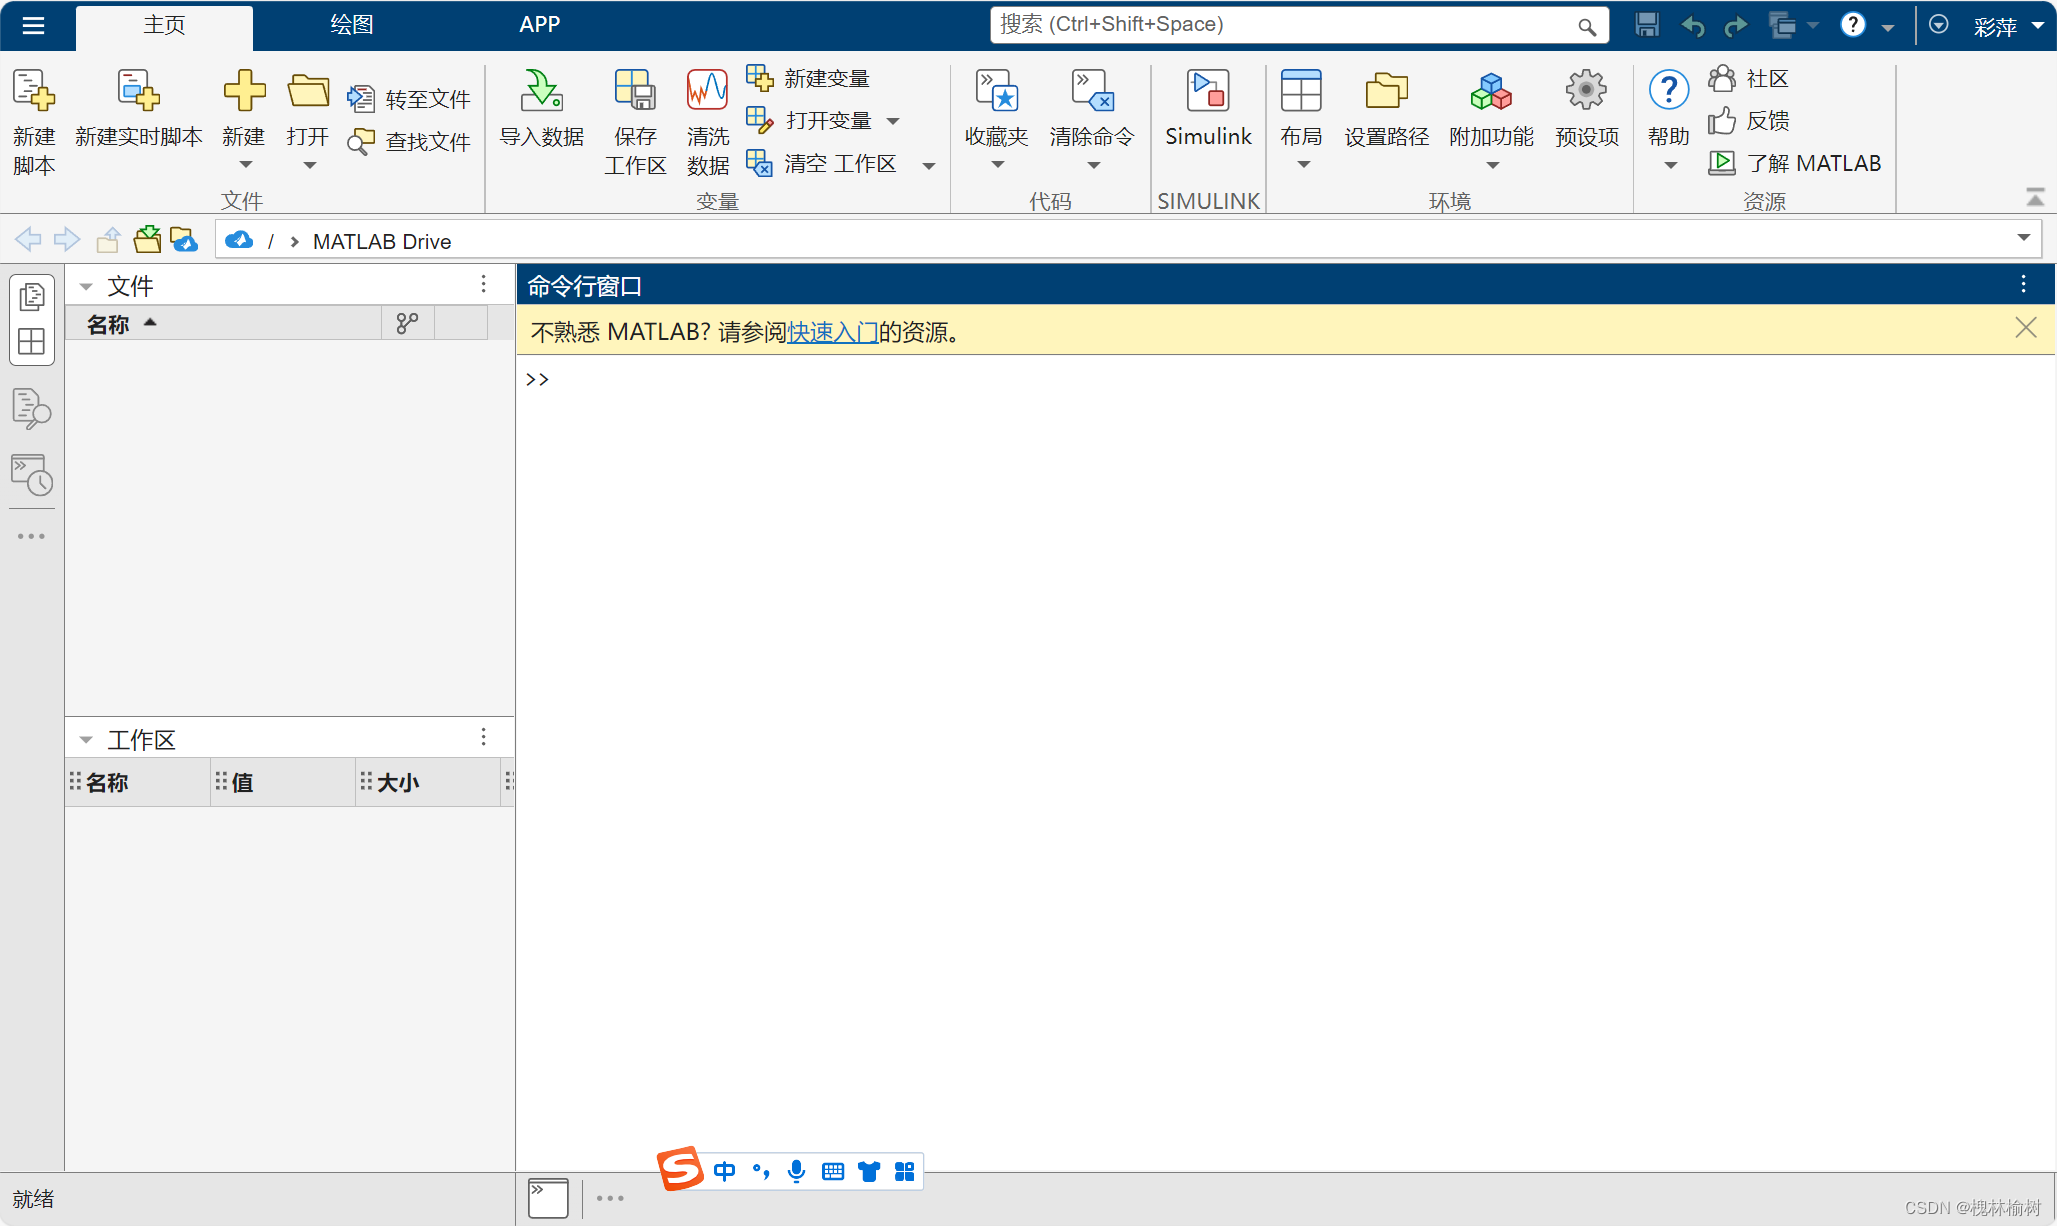Click the 新建脚本 (New Script) icon
Screen dimensions: 2057x1226
tap(34, 90)
